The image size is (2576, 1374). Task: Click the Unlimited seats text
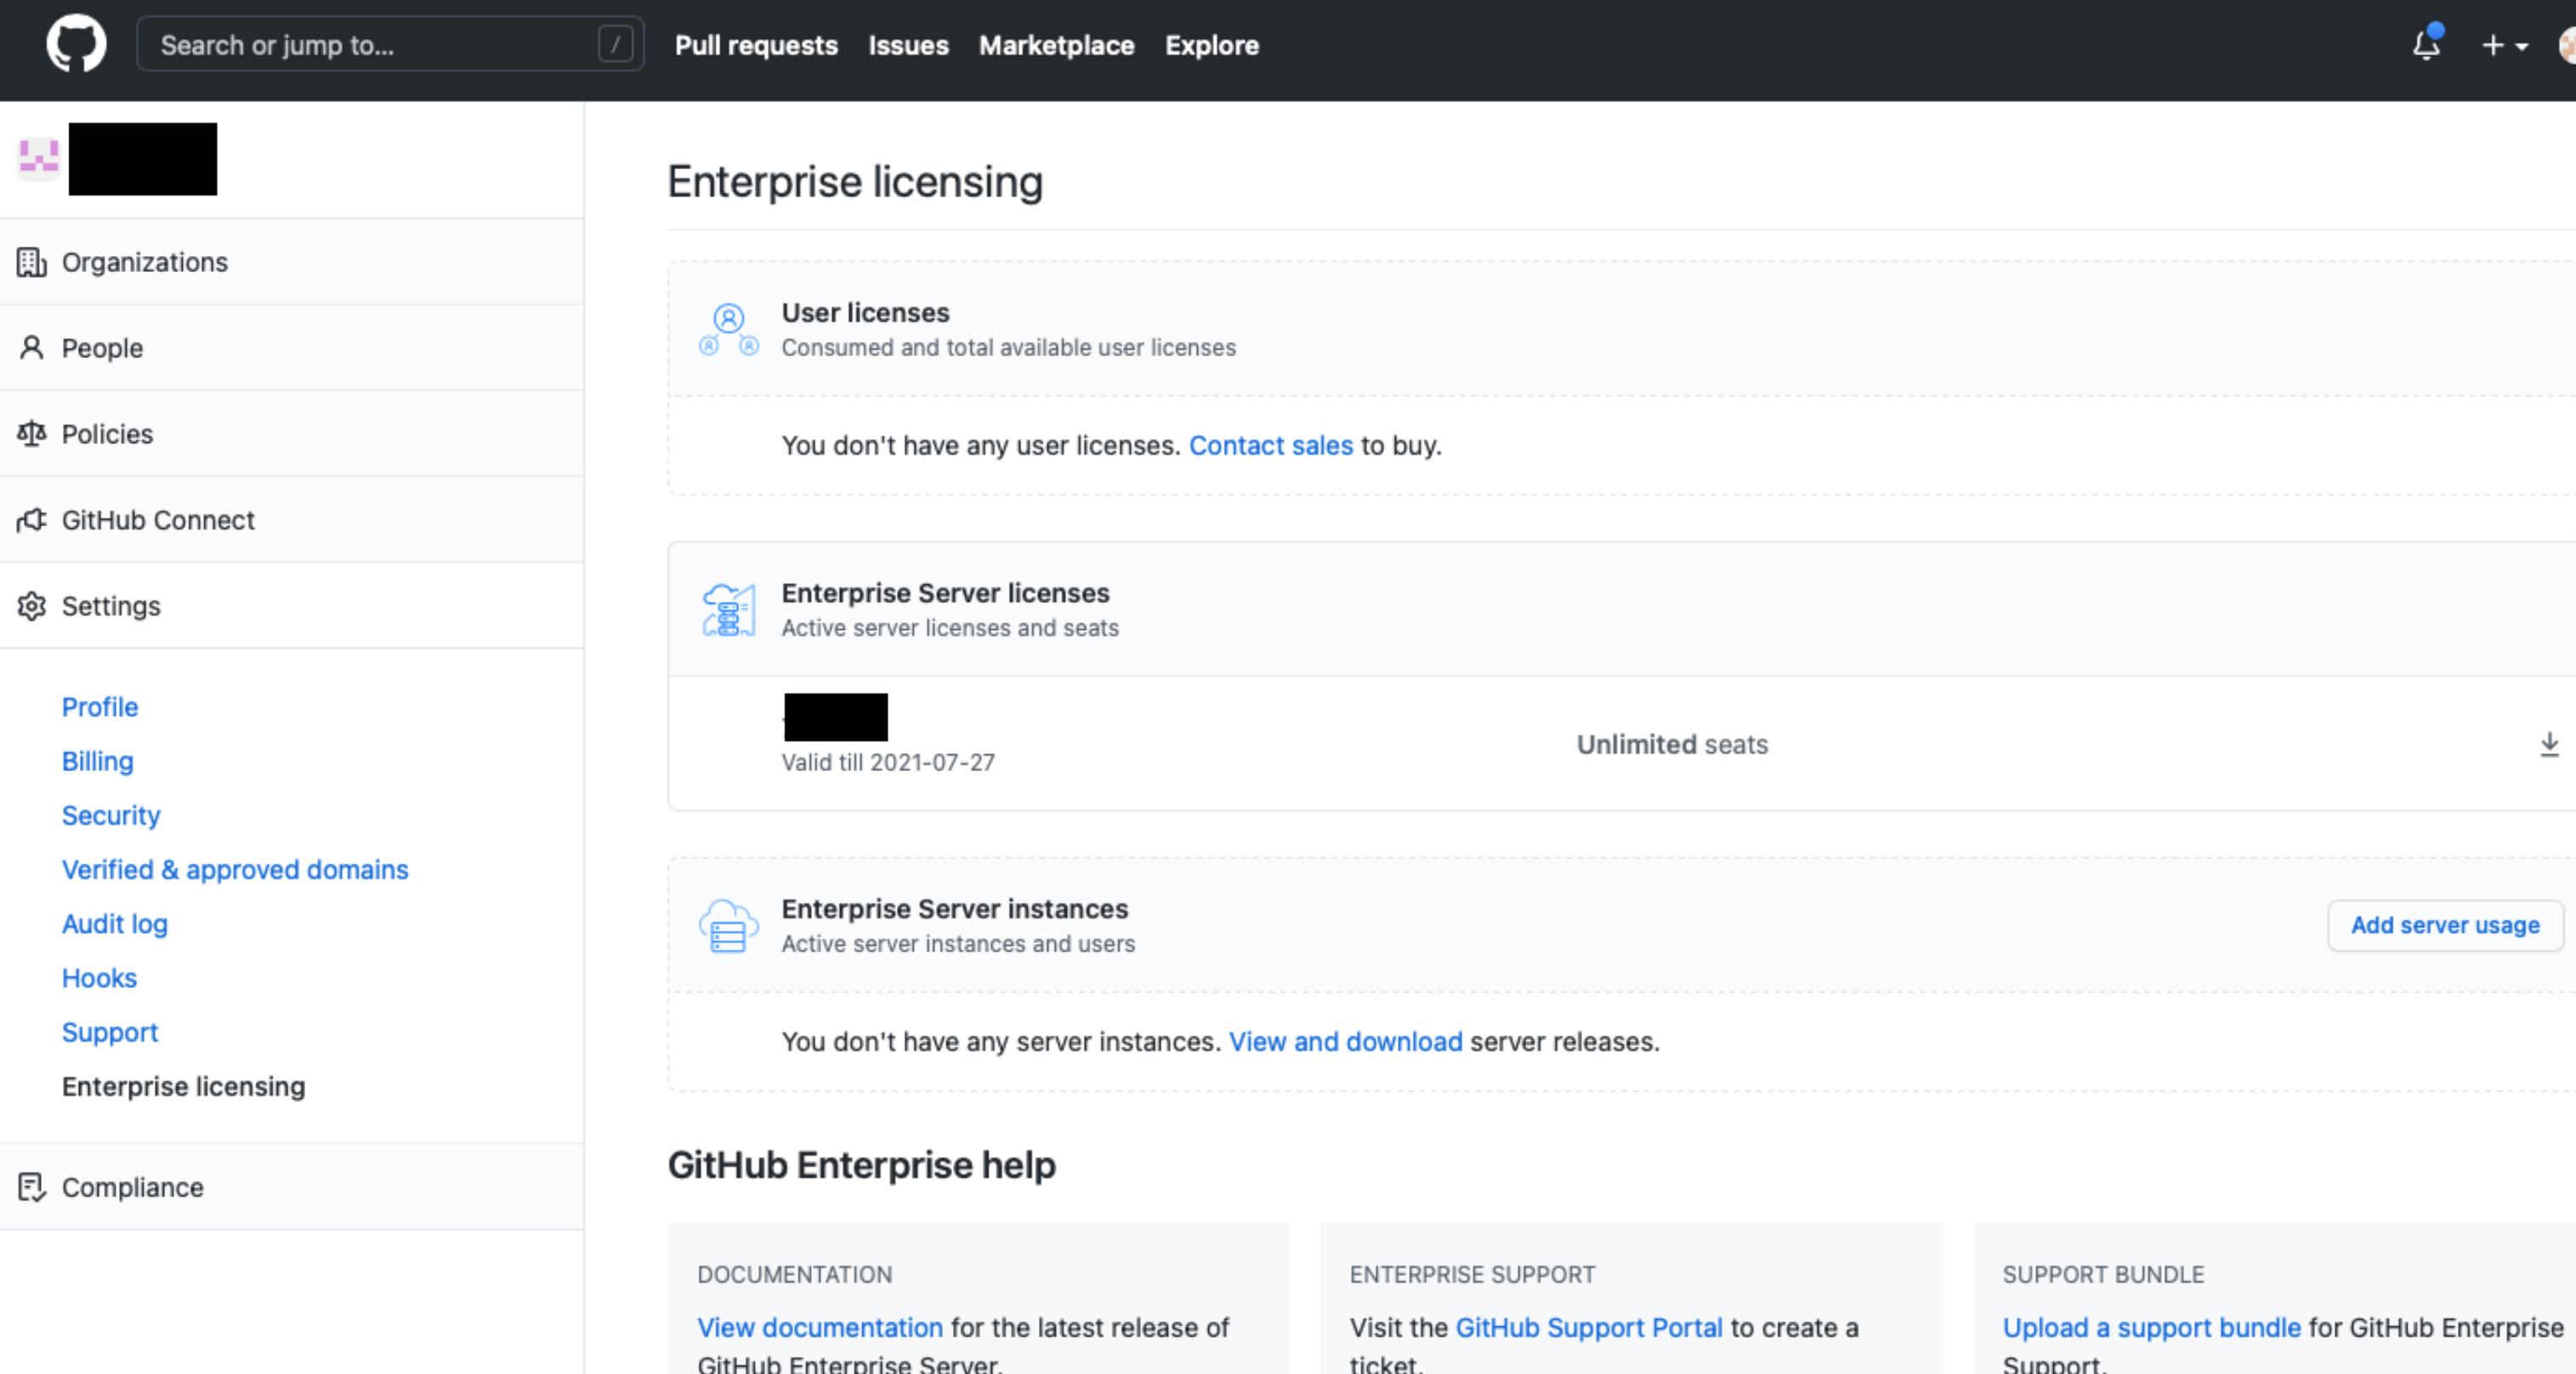pos(1672,744)
